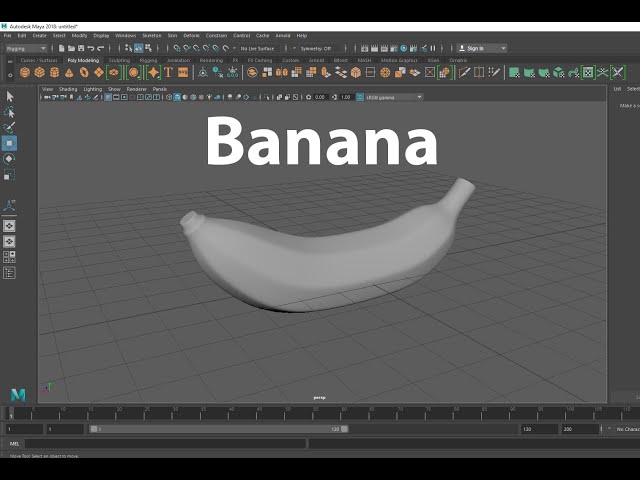Toggle use all lights in viewport
Image resolution: width=640 pixels, height=480 pixels.
[209, 97]
